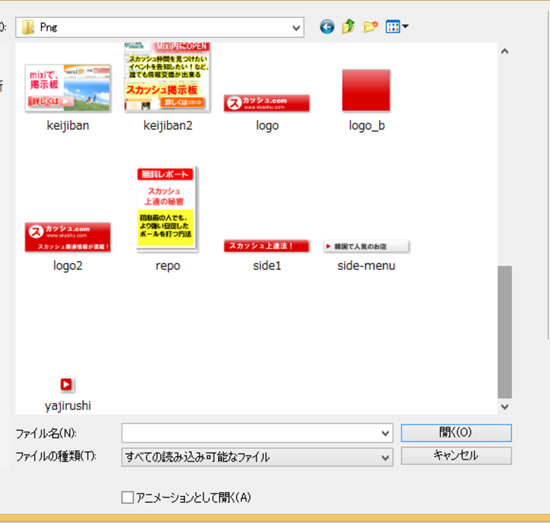Enable アニメーションとして開く checkbox
The width and height of the screenshot is (550, 523).
[x=127, y=497]
